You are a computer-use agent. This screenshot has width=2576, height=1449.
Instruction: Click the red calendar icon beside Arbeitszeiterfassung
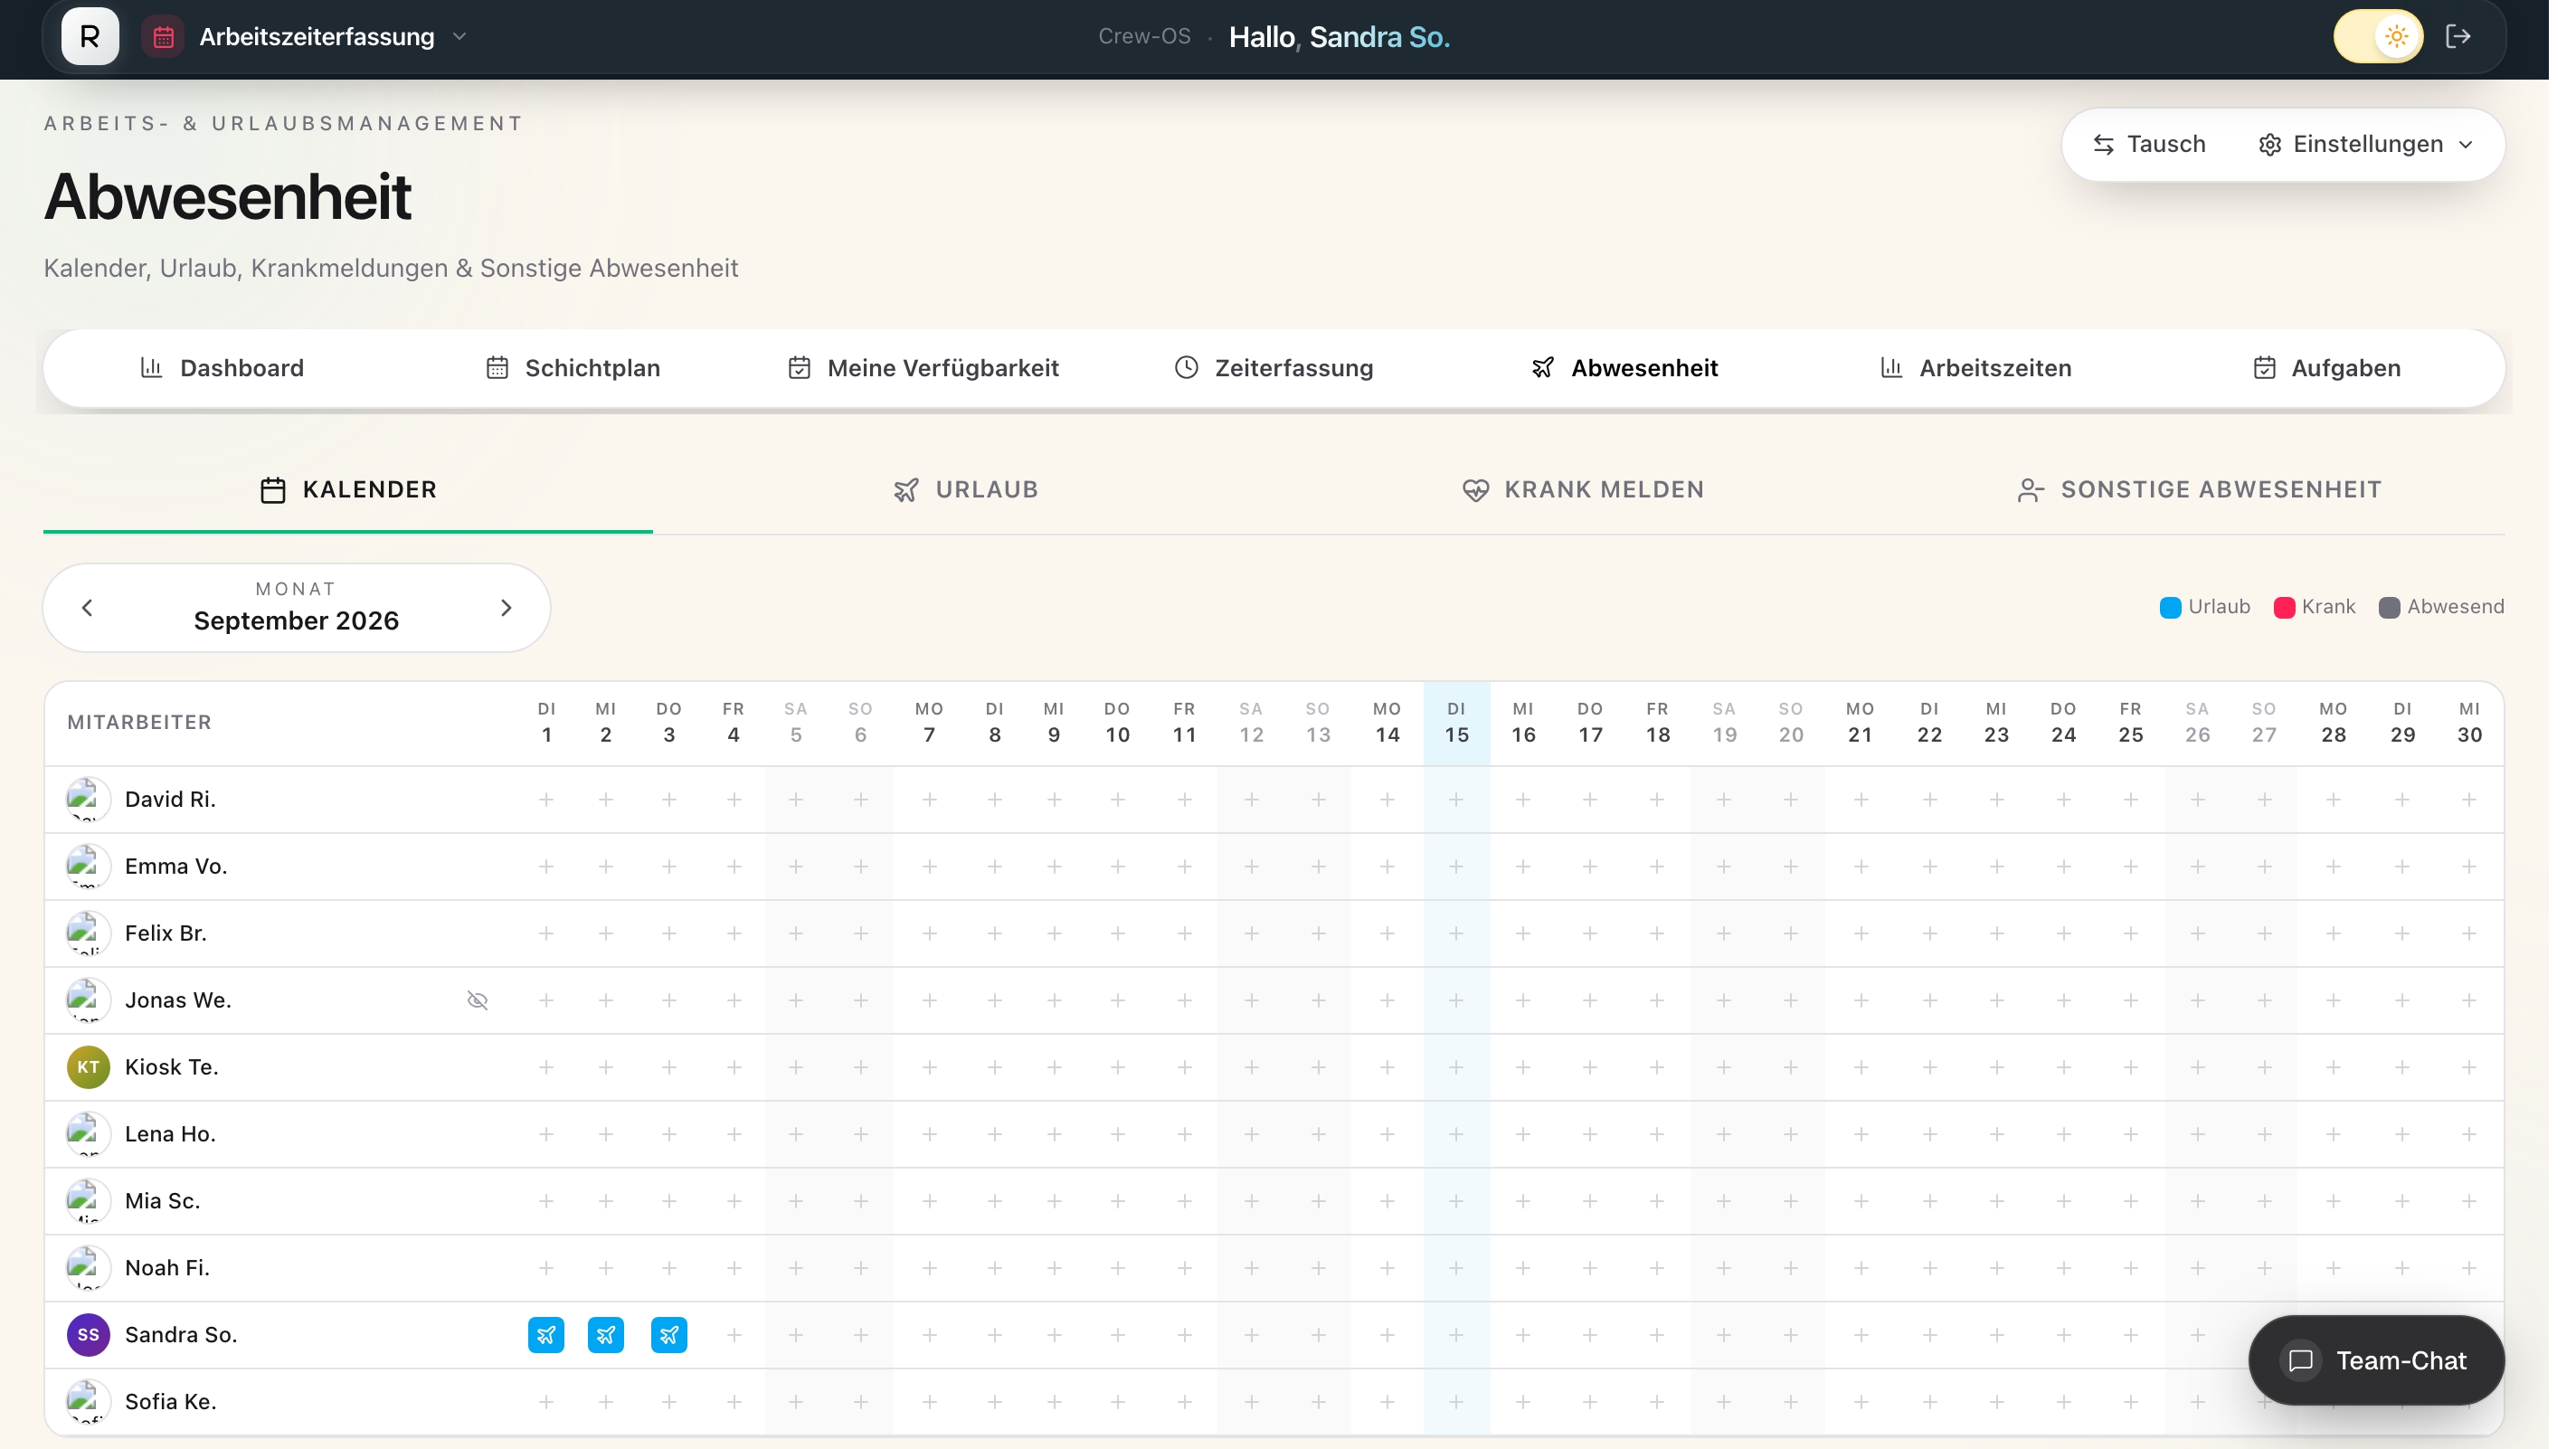click(x=165, y=37)
